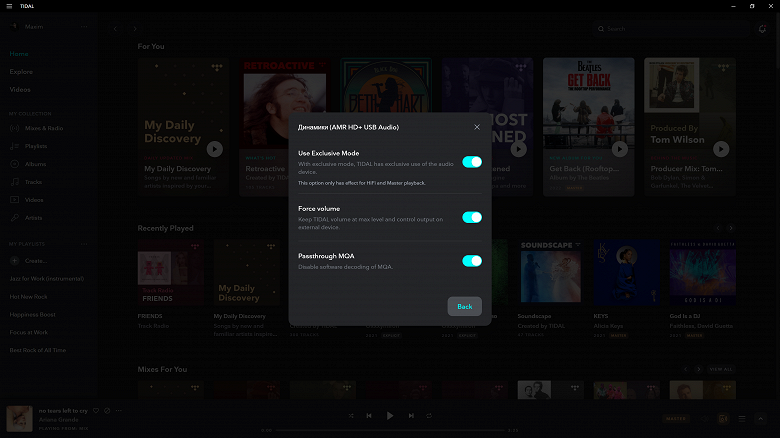Open Focus at Work playlist

[x=28, y=332]
